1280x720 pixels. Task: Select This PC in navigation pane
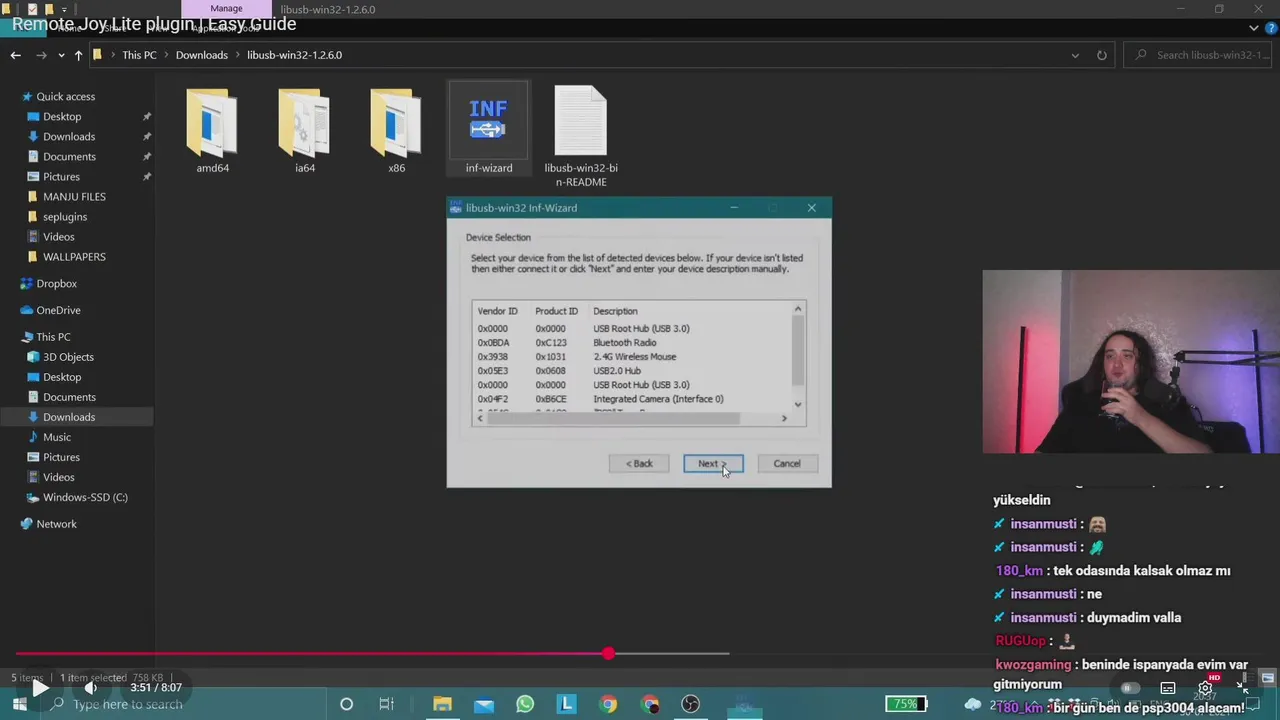[53, 337]
